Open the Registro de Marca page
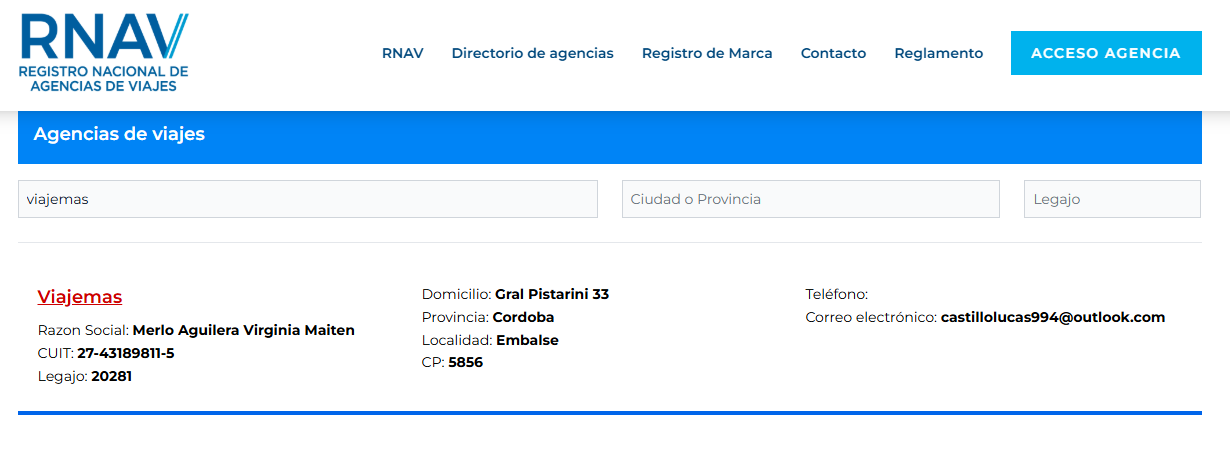The height and width of the screenshot is (449, 1230). pyautogui.click(x=707, y=53)
